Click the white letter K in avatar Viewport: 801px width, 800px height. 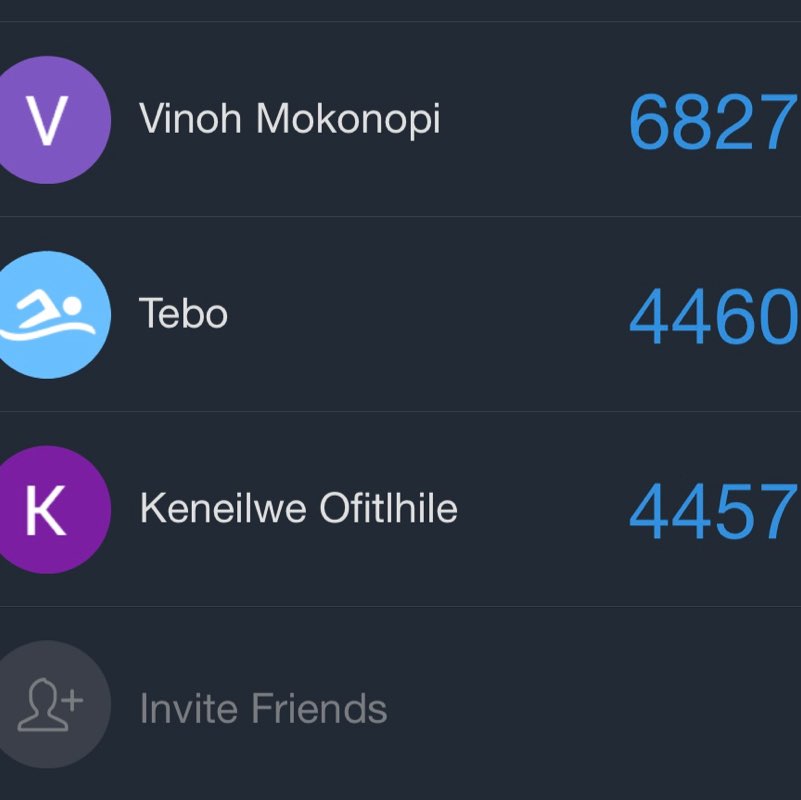[x=45, y=510]
